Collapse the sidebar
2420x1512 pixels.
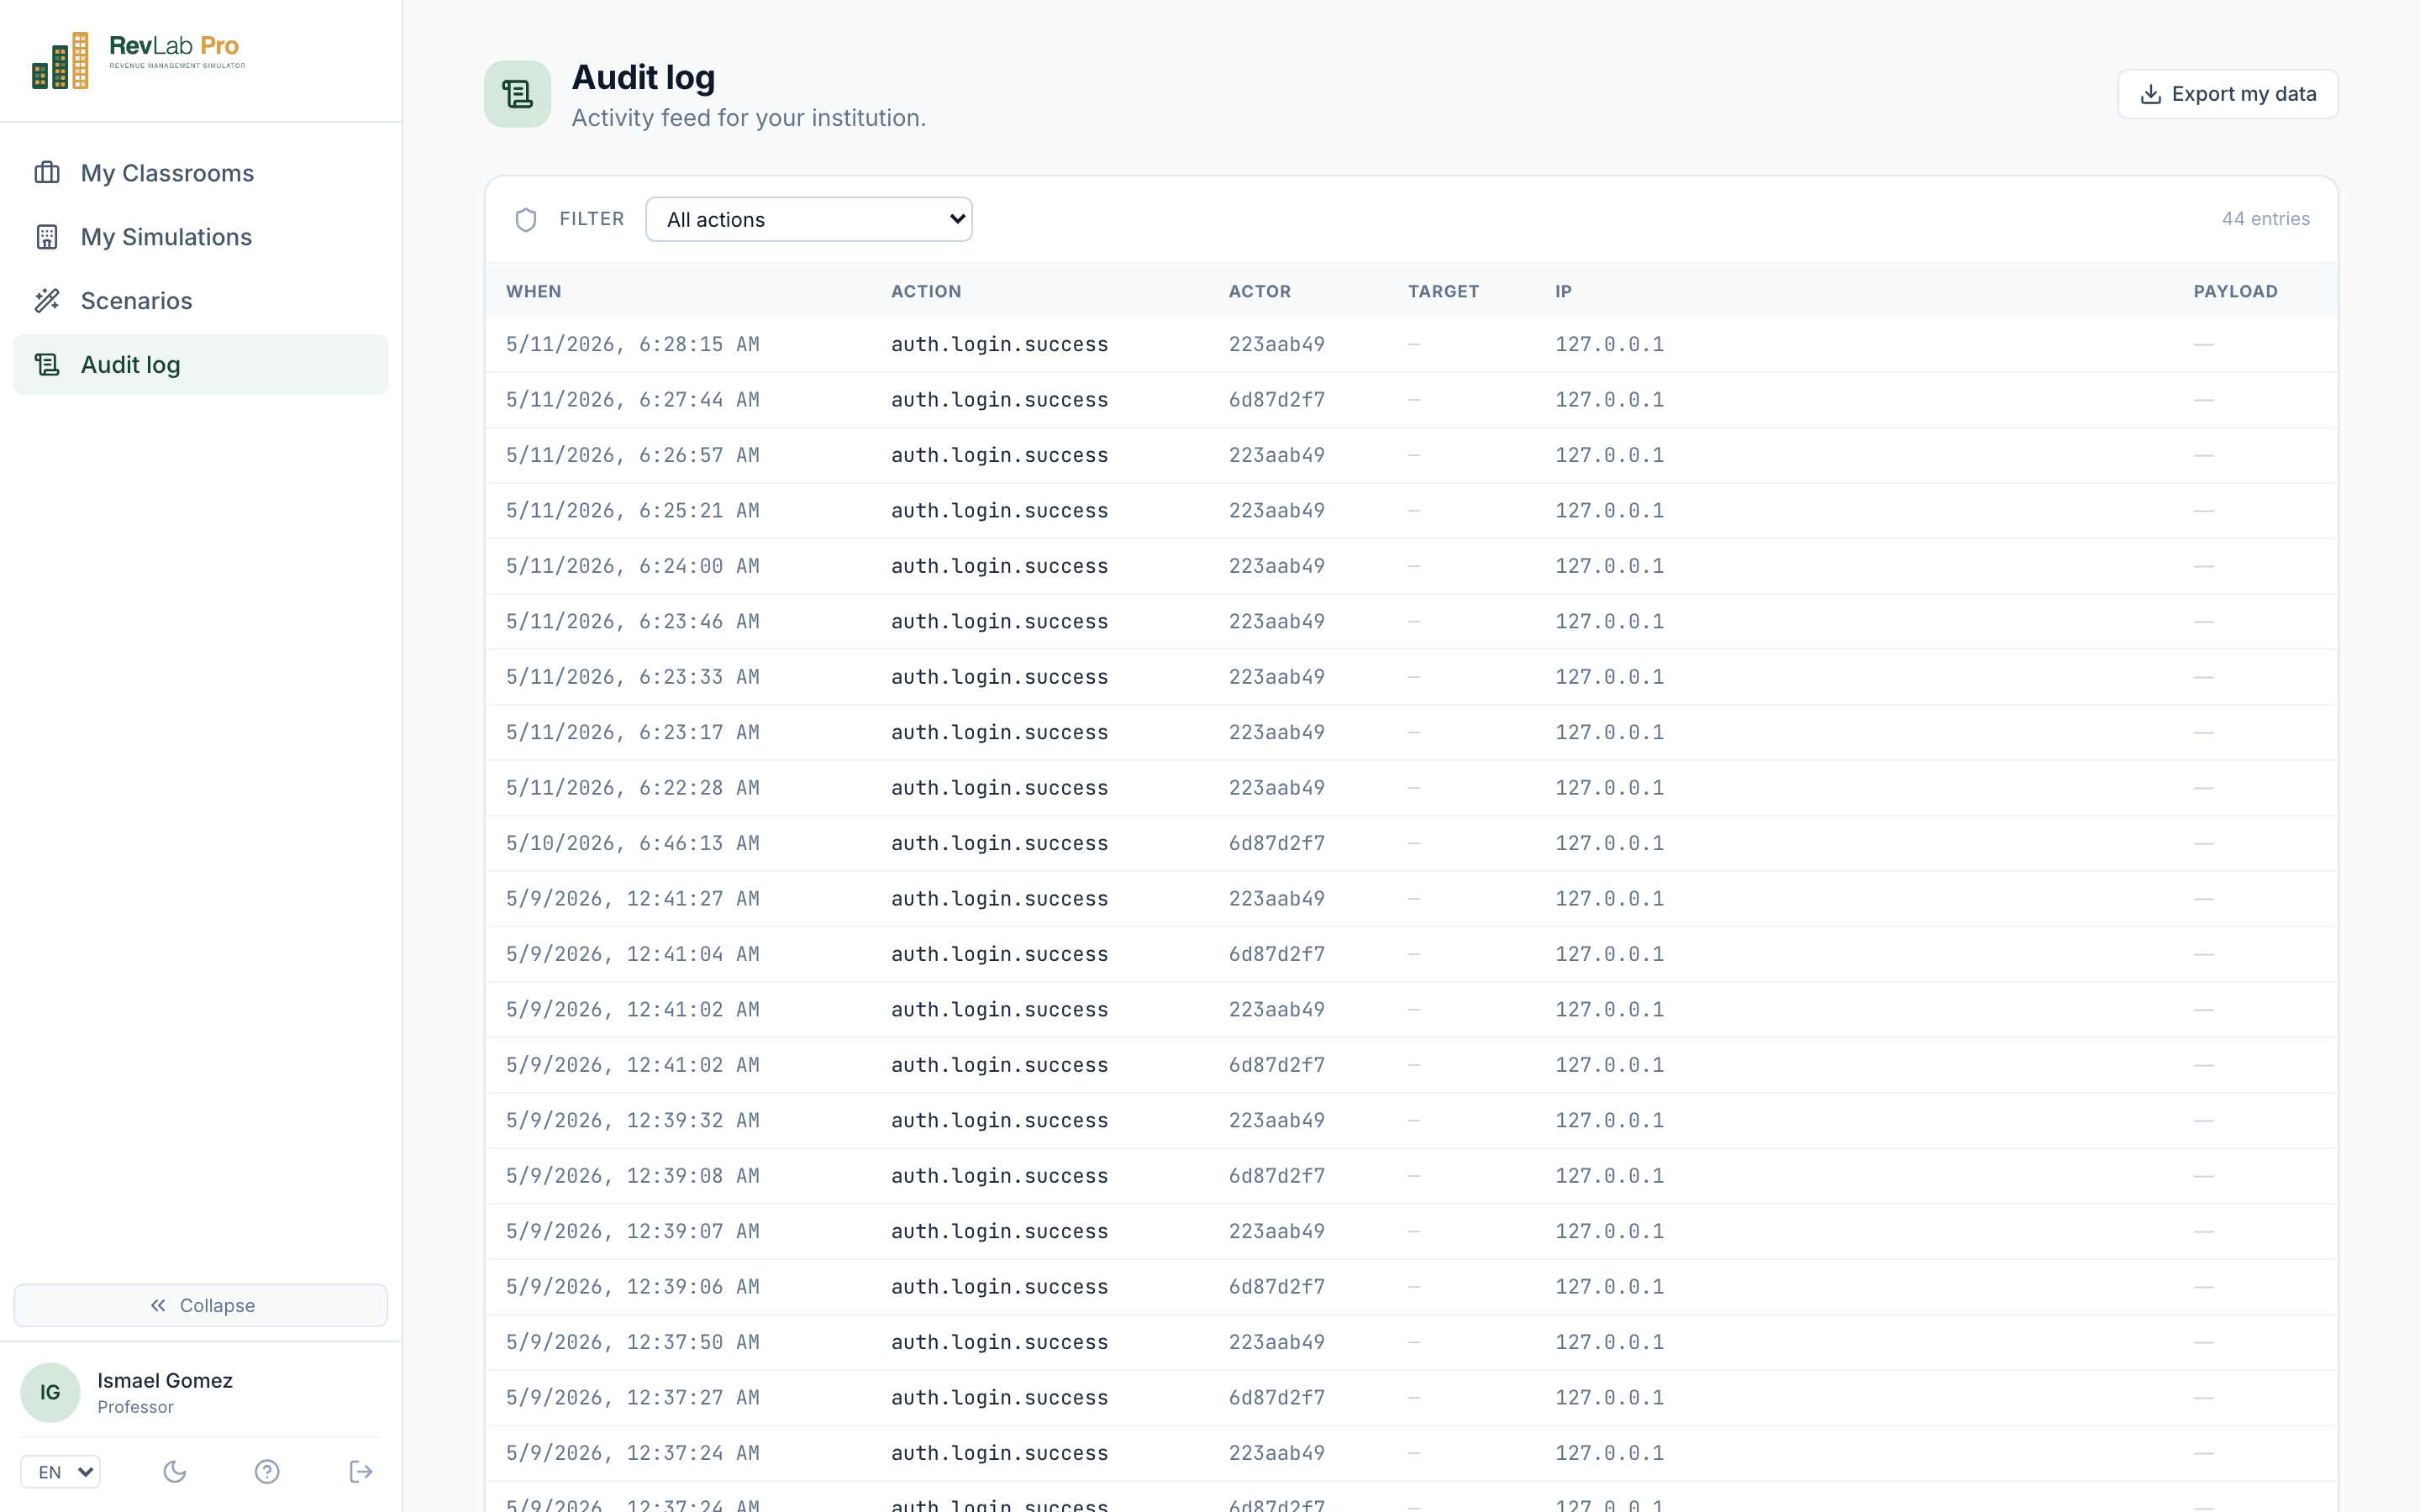200,1305
